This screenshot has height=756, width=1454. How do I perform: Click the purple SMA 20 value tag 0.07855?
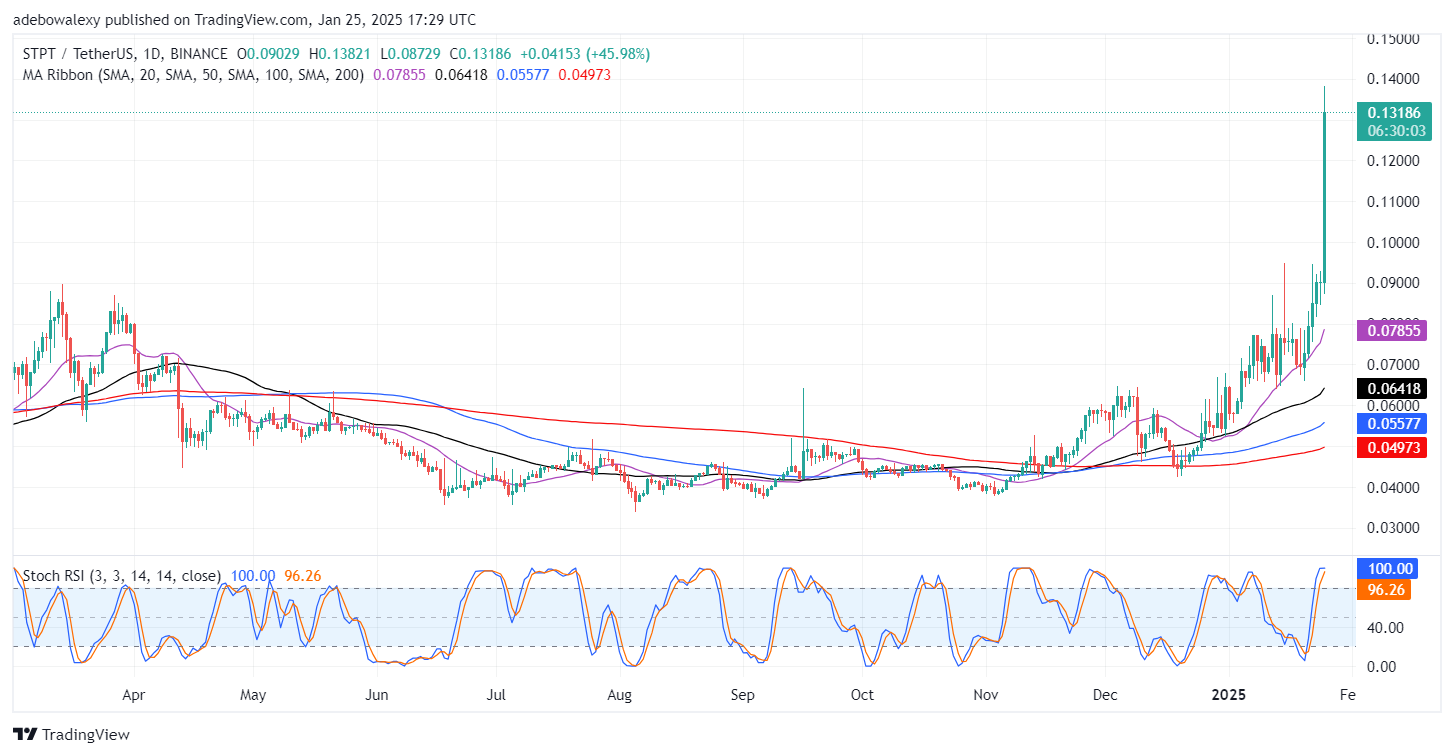[1390, 329]
